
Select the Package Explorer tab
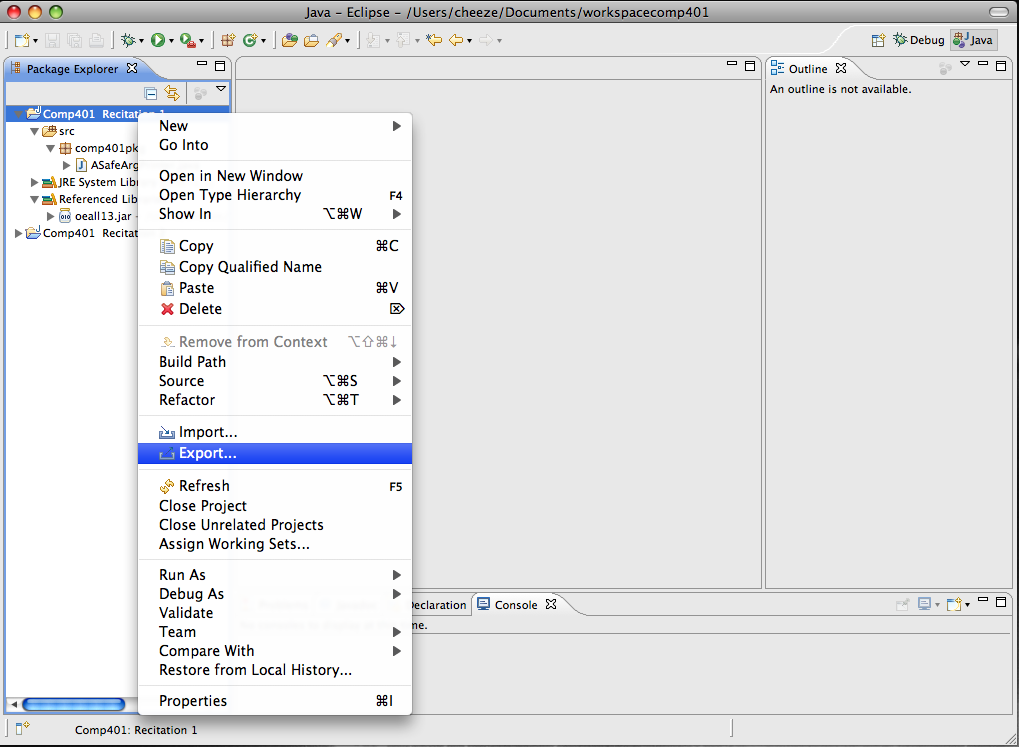coord(72,68)
